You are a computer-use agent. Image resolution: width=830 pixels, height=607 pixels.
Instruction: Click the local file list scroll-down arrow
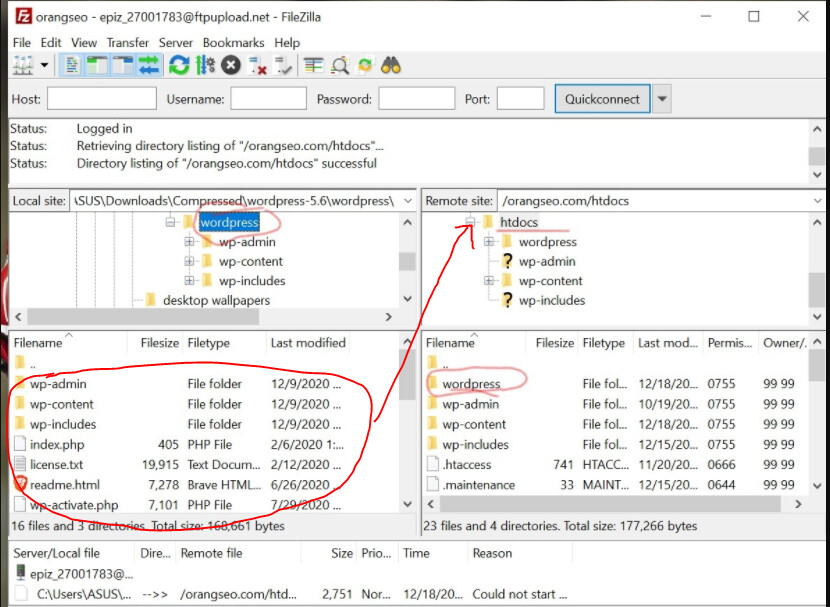(408, 504)
